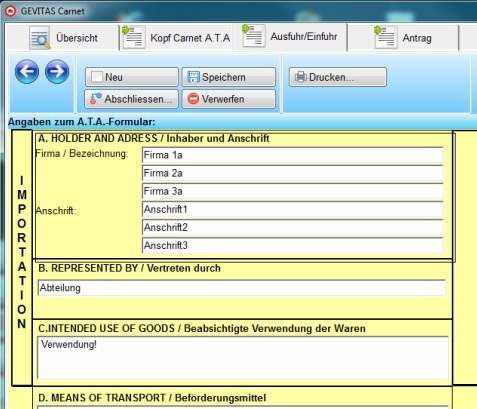The height and width of the screenshot is (409, 477).
Task: Click the document icon beside Antrag
Action: [385, 37]
